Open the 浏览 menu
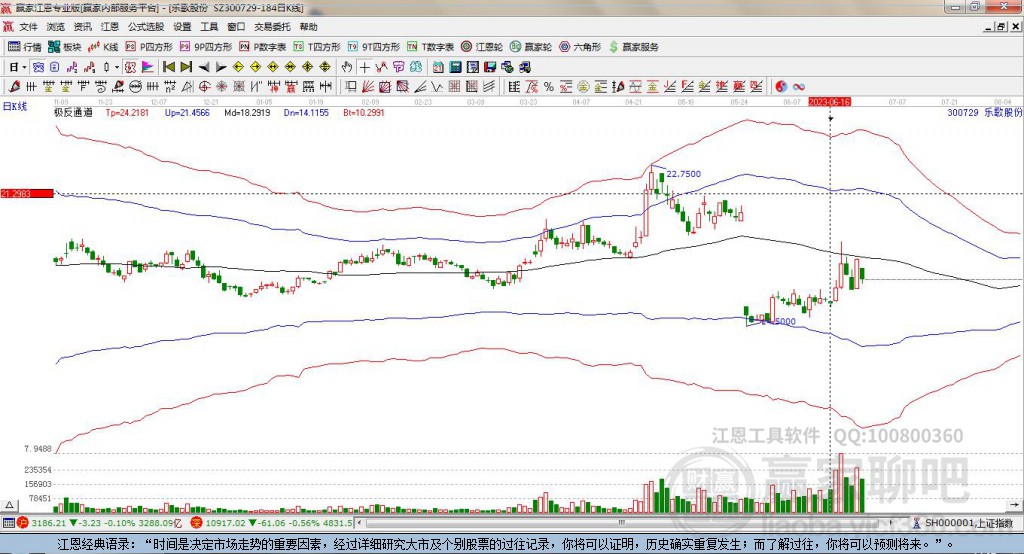 pyautogui.click(x=56, y=27)
